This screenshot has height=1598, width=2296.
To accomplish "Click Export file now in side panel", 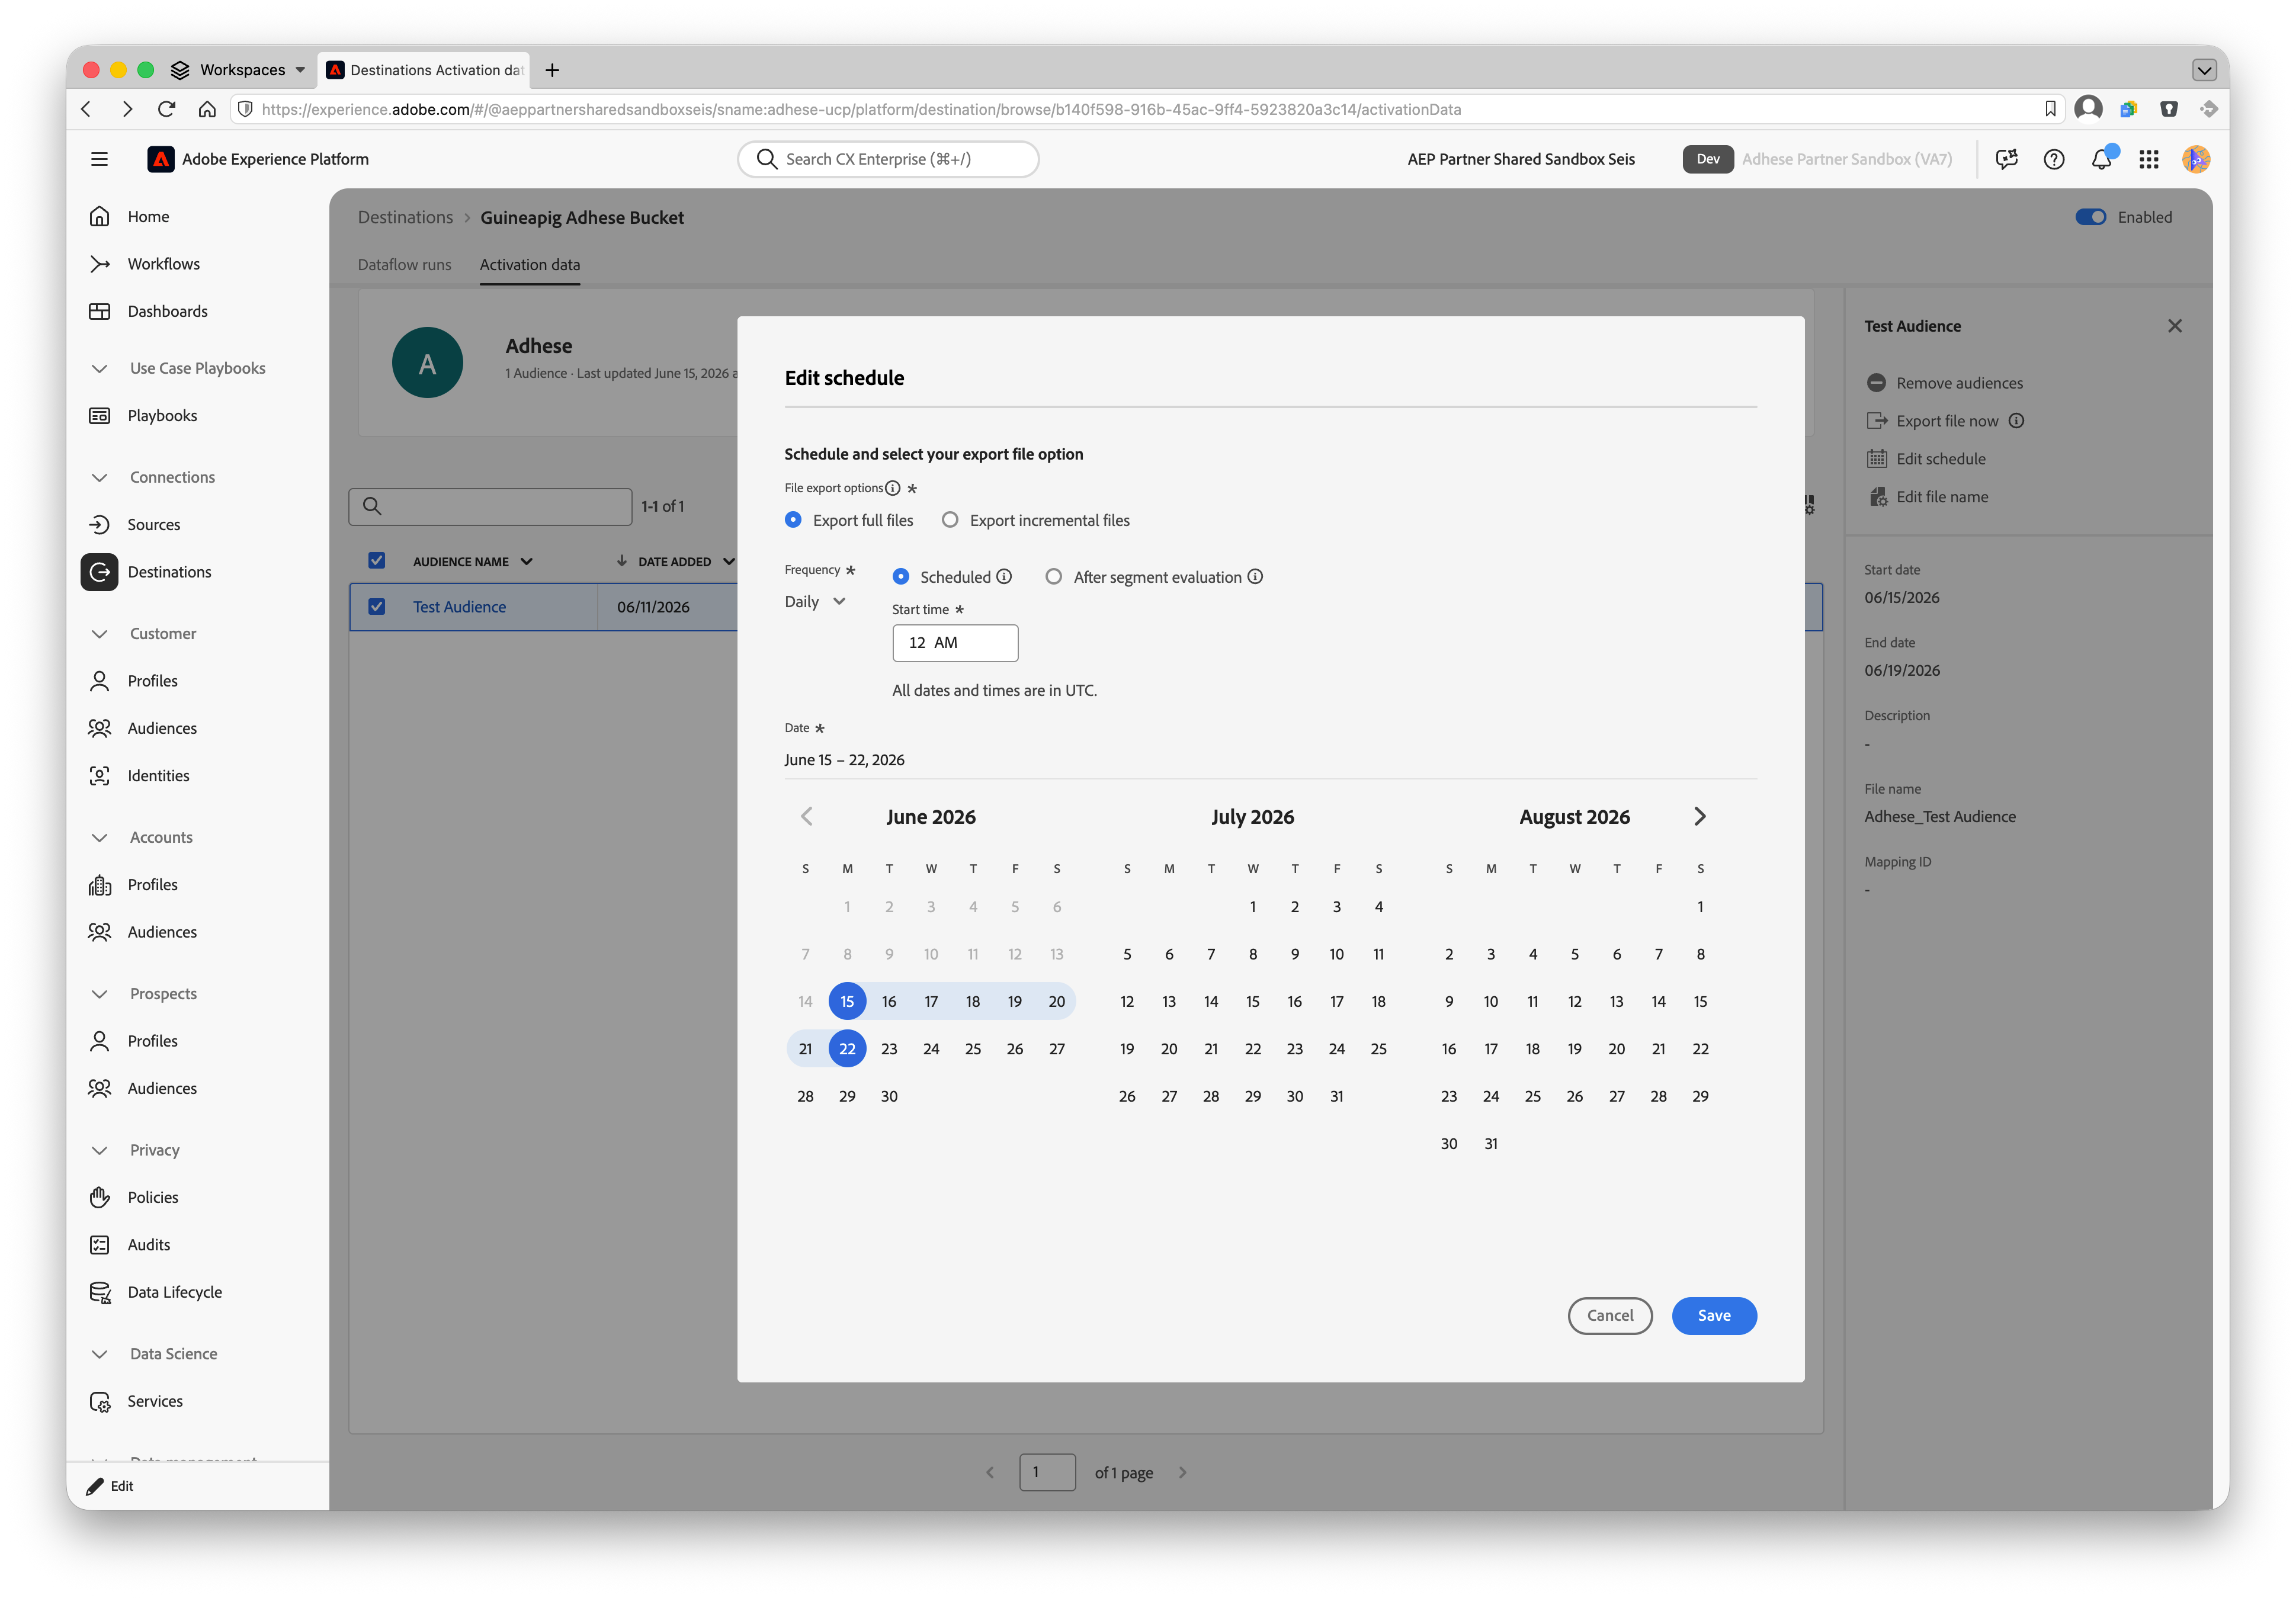I will tap(1932, 421).
